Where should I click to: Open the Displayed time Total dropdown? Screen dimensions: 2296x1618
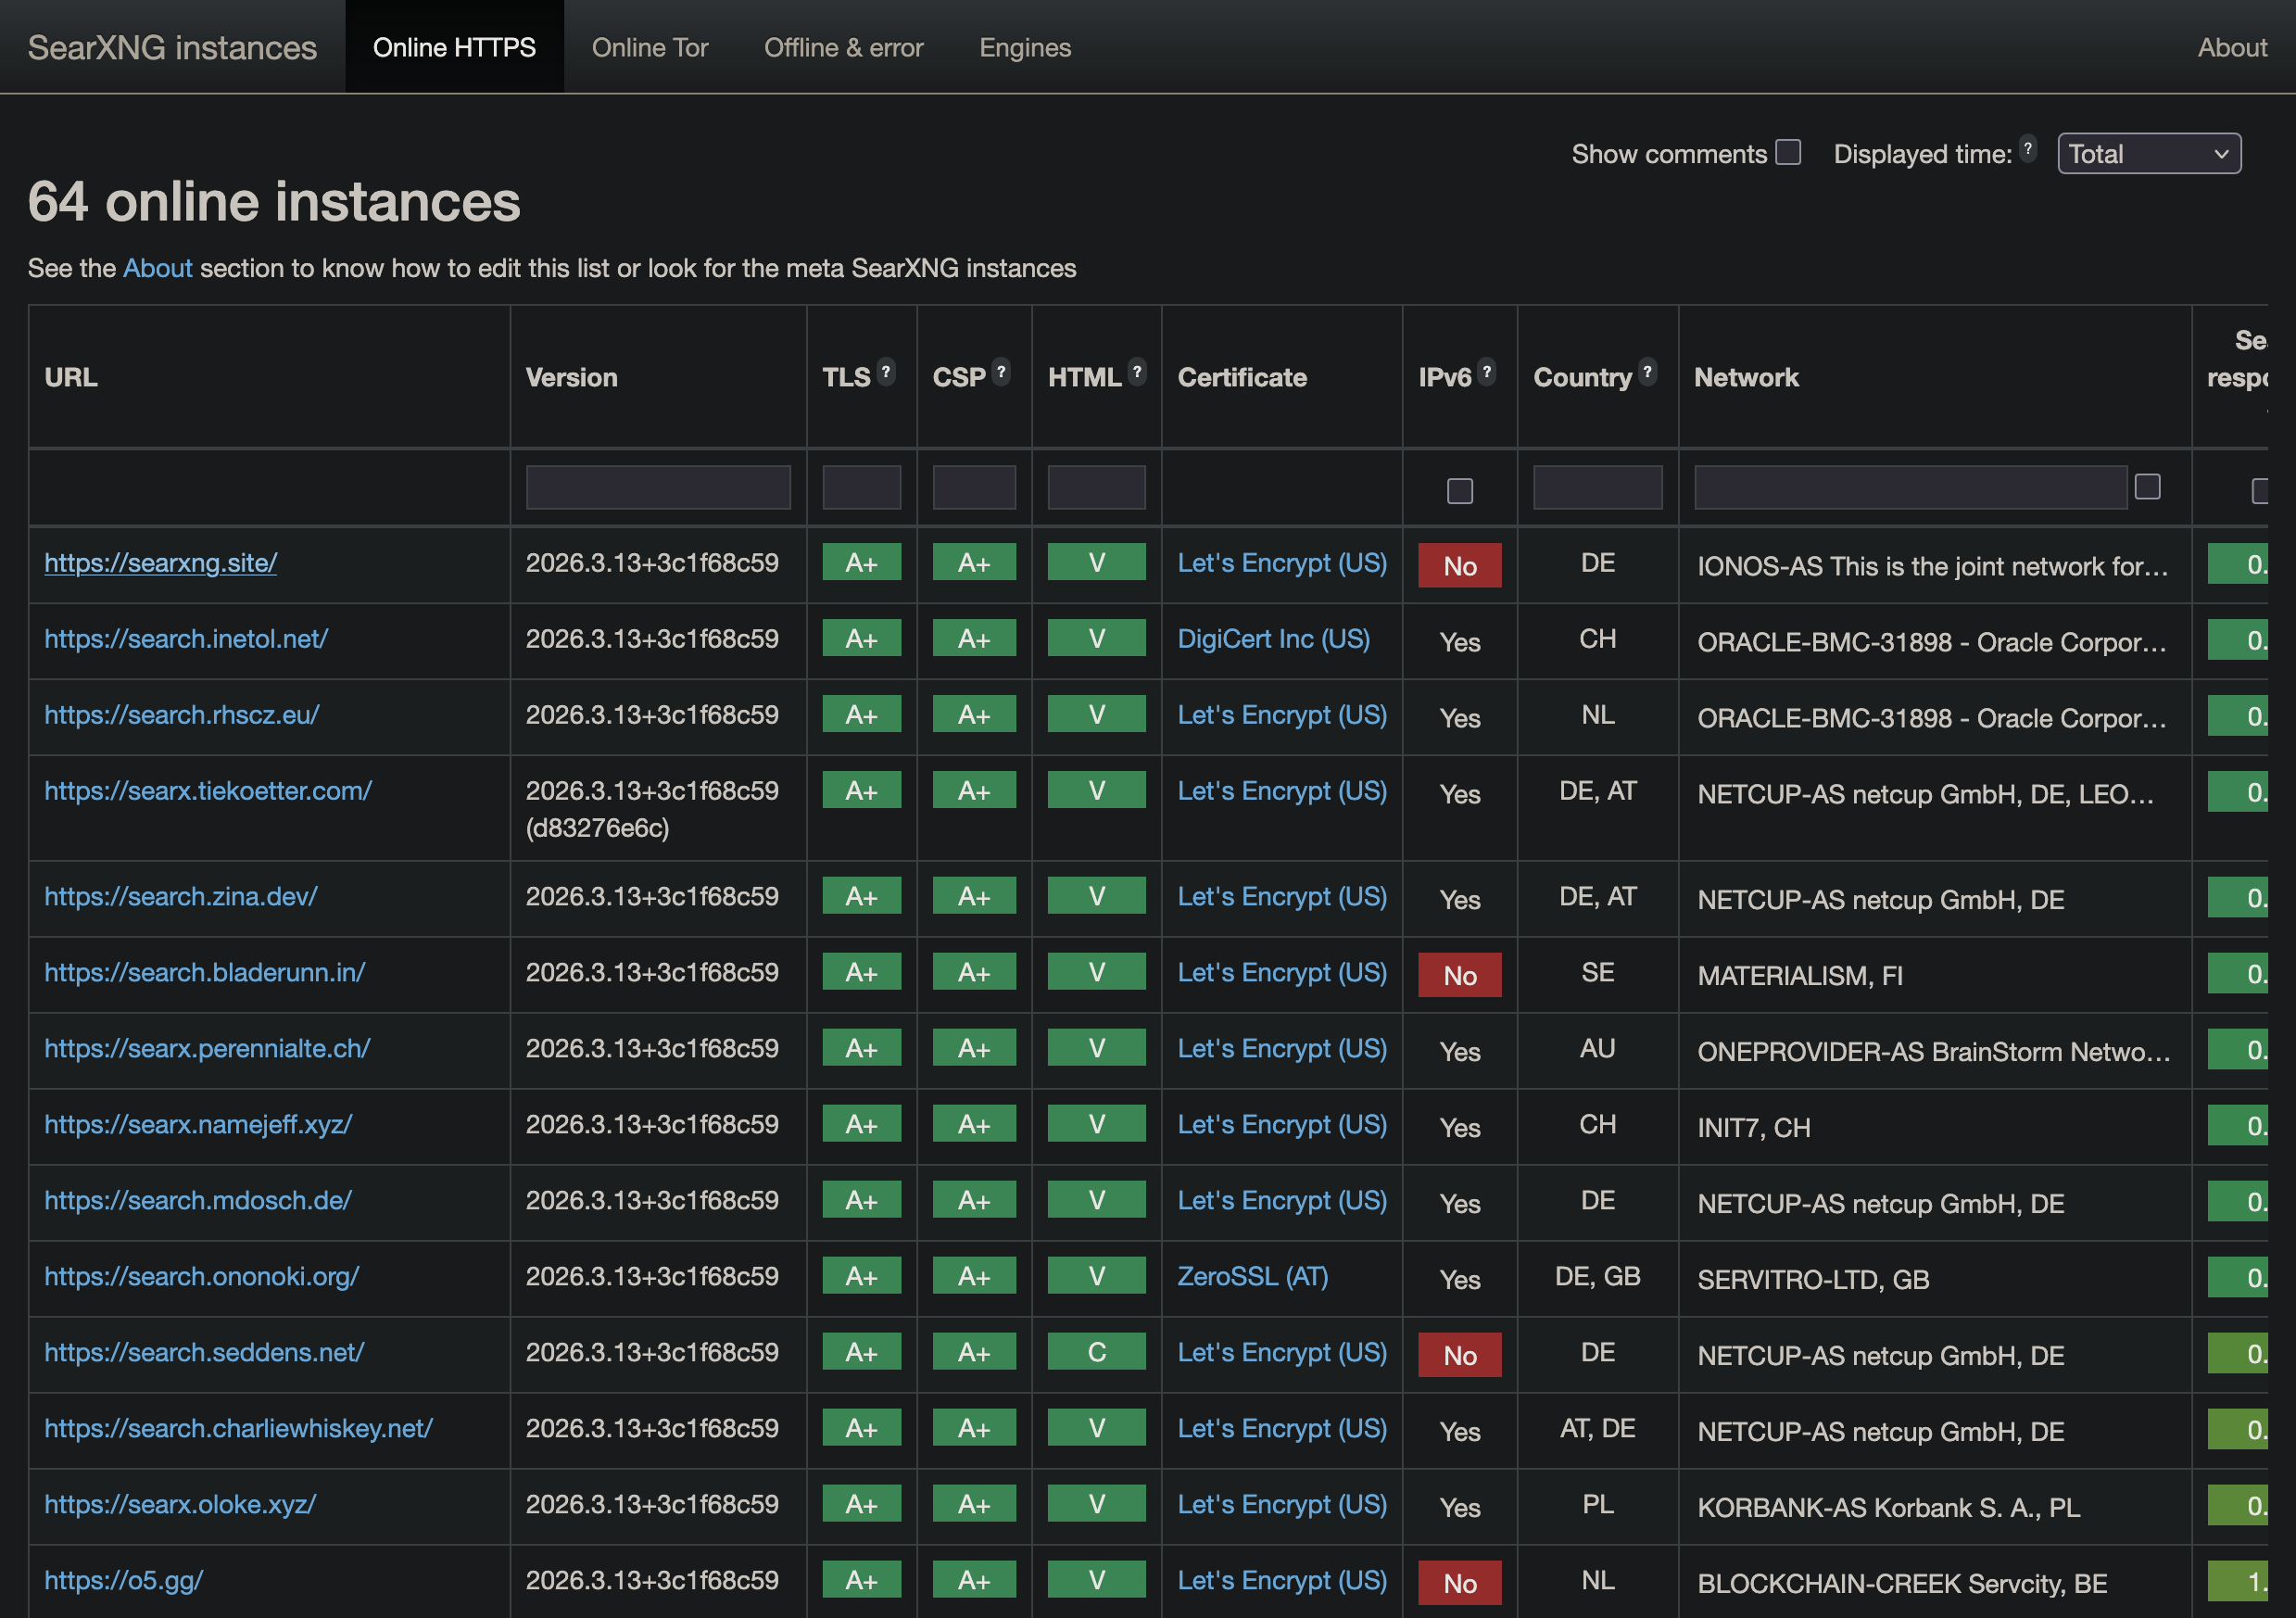pyautogui.click(x=2149, y=154)
